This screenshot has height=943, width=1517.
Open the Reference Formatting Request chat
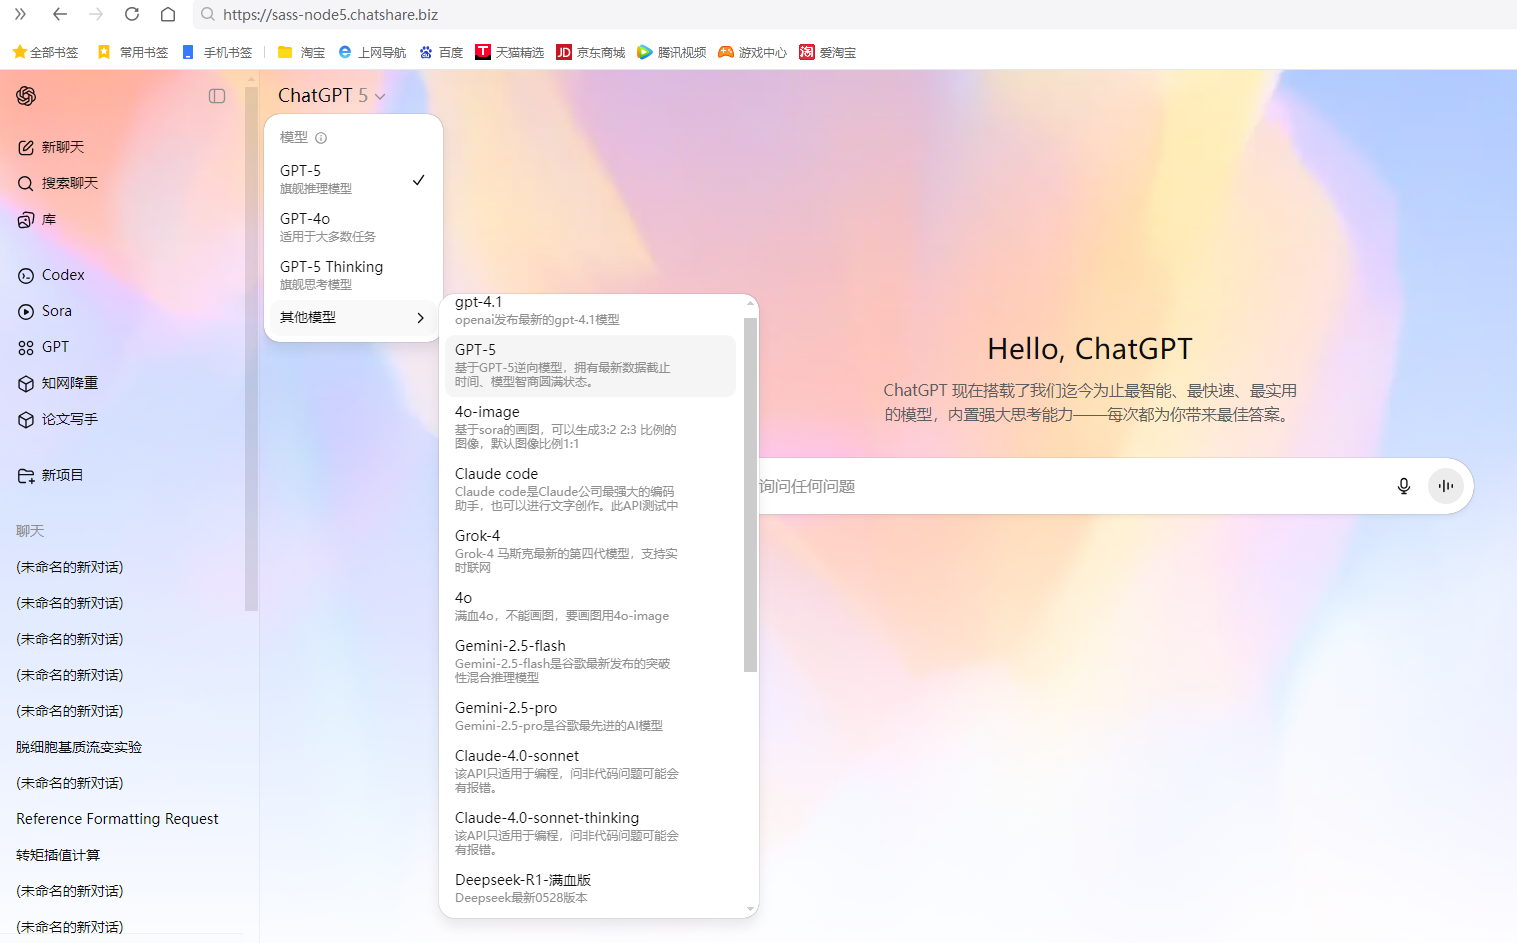pyautogui.click(x=117, y=819)
